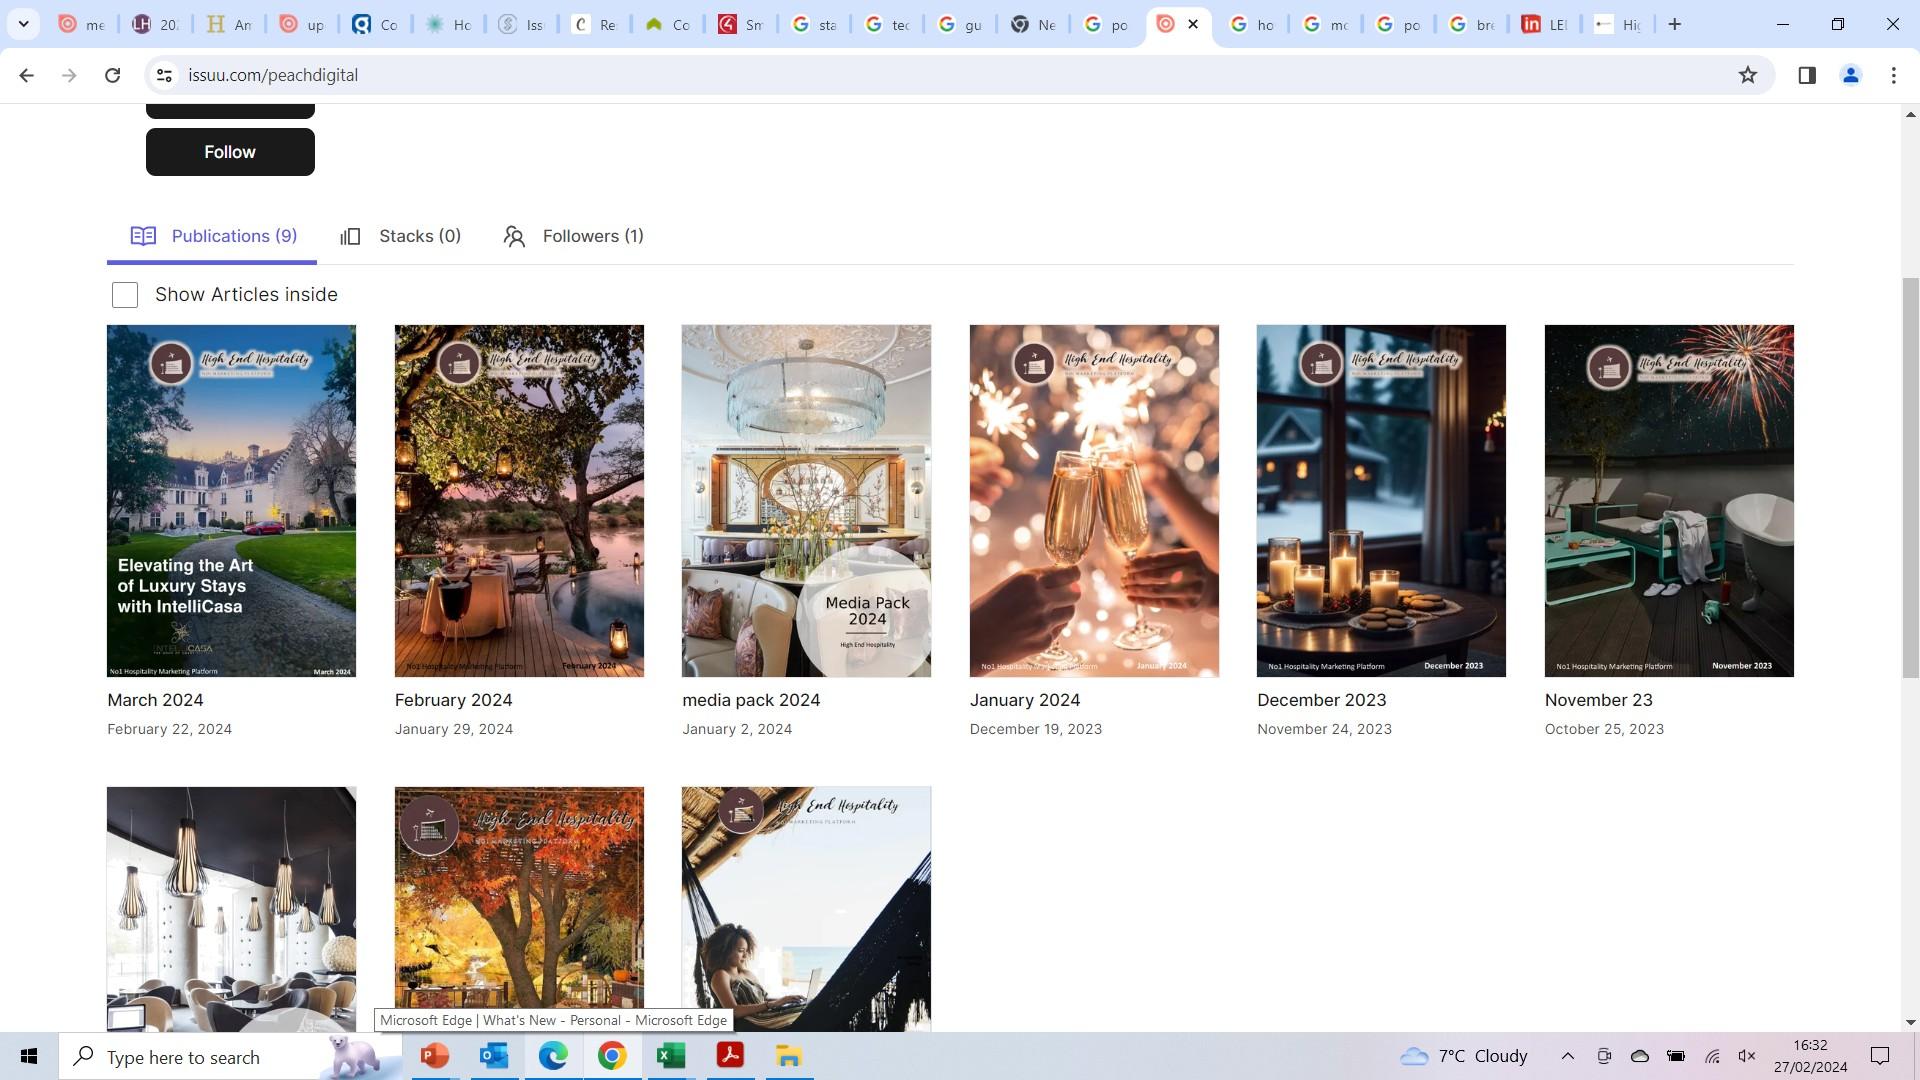Click the March 2024 title link
Screen dimensions: 1920x1080
coord(155,700)
